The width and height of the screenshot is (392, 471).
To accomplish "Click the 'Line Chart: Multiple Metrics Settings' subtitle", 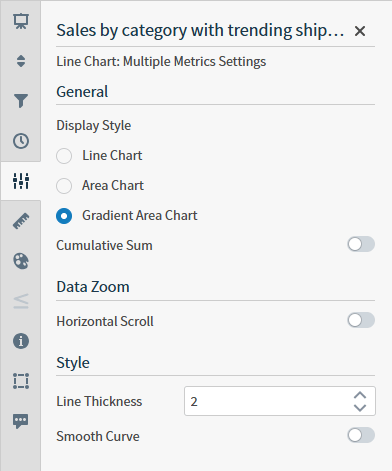I will pyautogui.click(x=161, y=62).
